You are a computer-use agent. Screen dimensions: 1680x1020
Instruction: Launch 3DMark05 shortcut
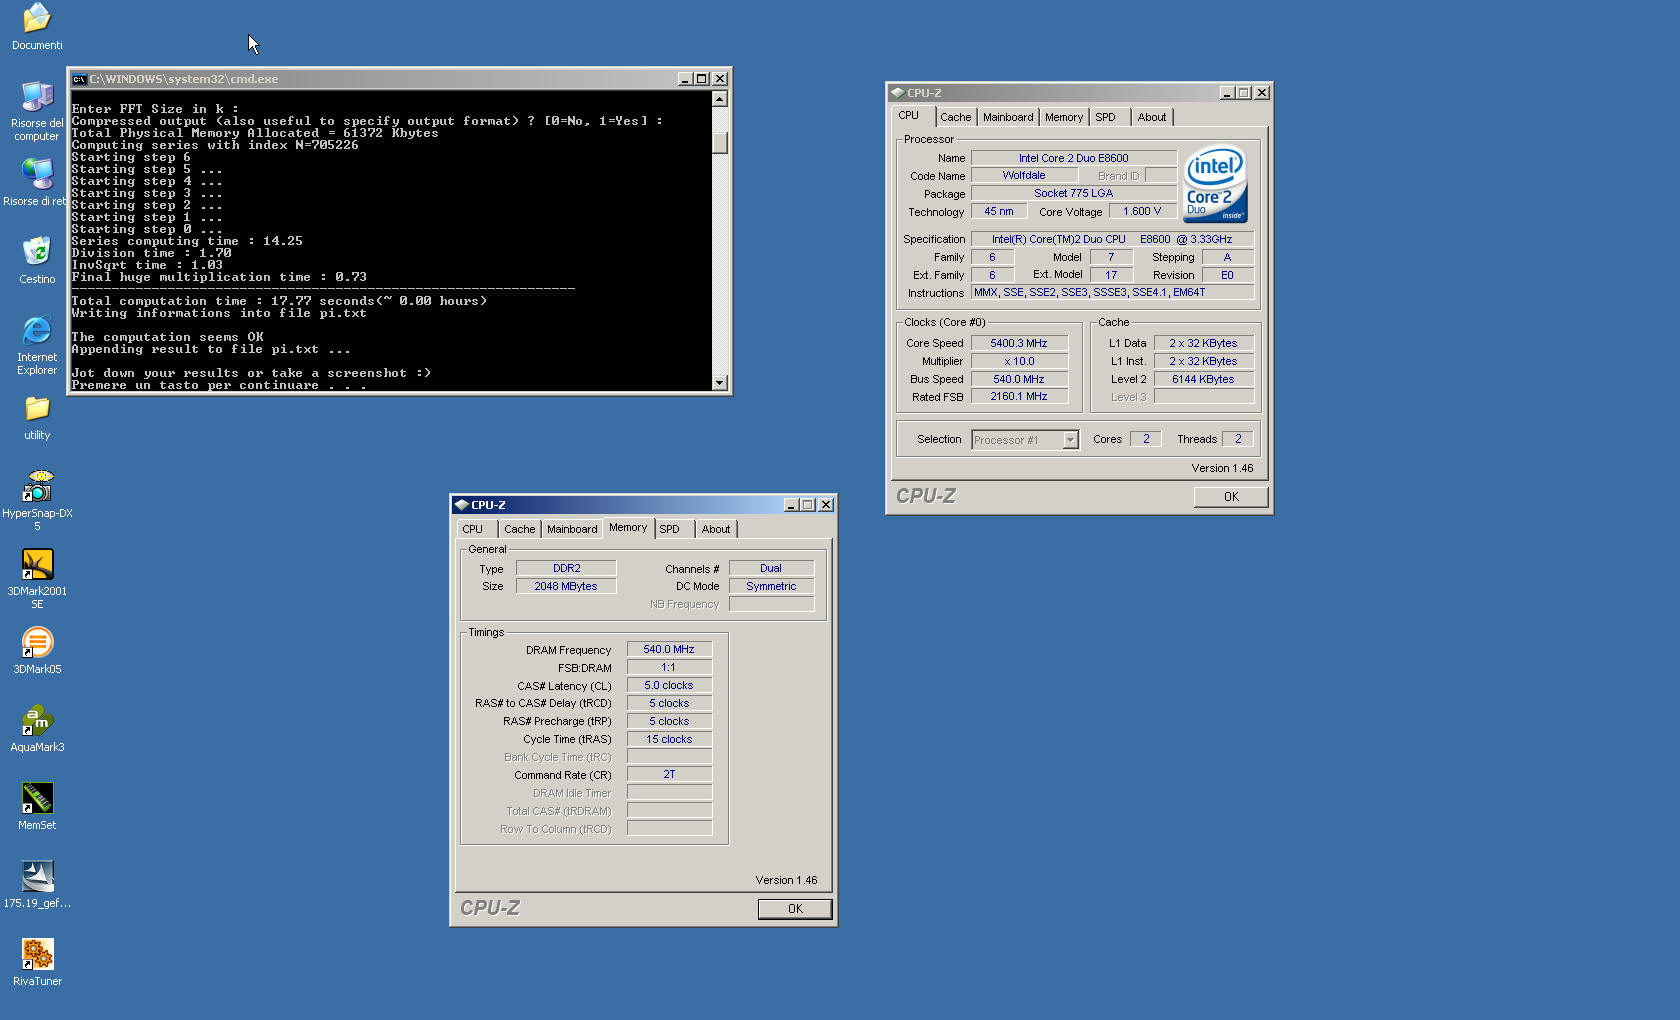[x=37, y=642]
